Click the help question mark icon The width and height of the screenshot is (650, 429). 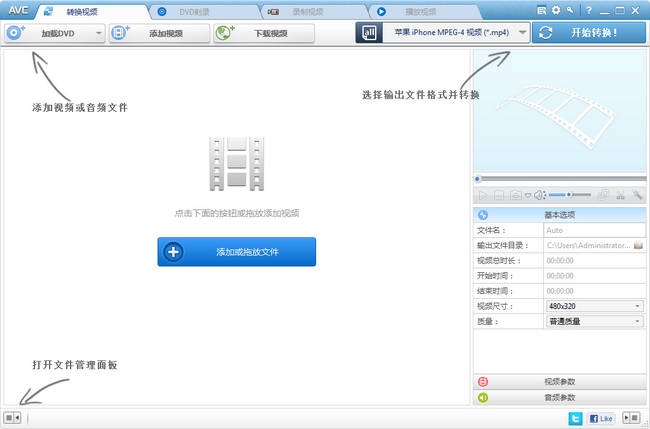coord(587,10)
